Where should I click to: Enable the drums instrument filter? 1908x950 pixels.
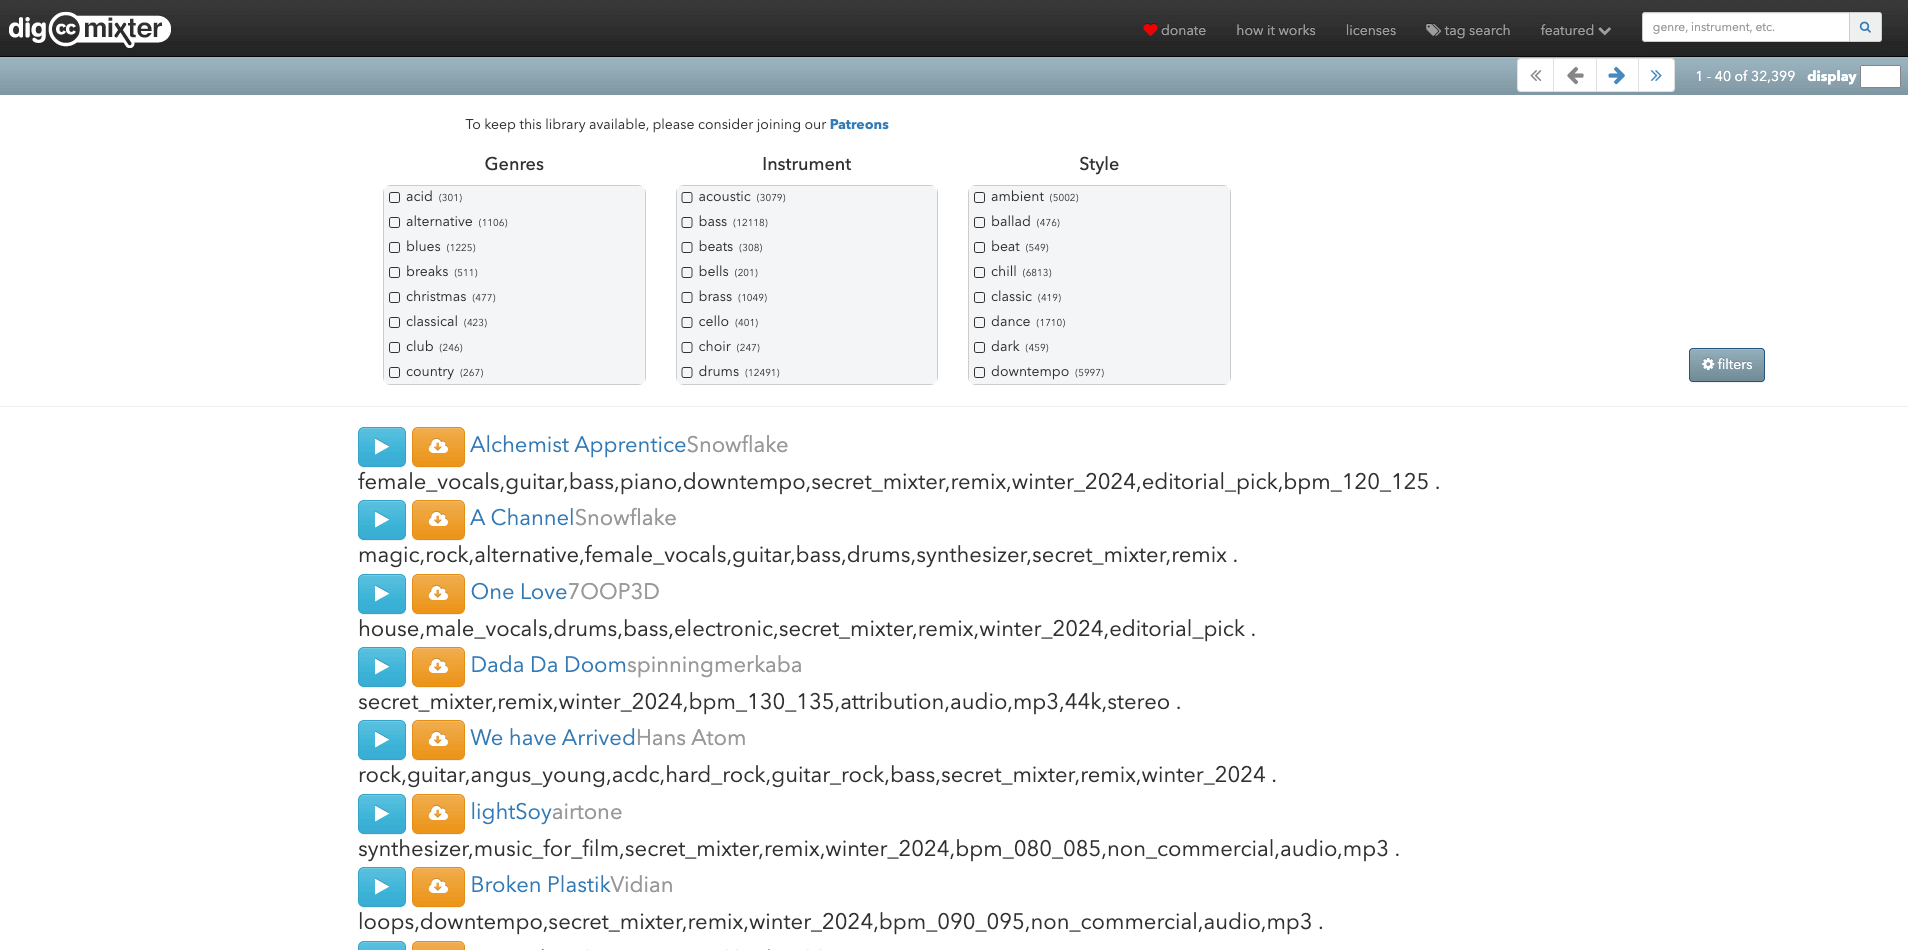(x=687, y=372)
